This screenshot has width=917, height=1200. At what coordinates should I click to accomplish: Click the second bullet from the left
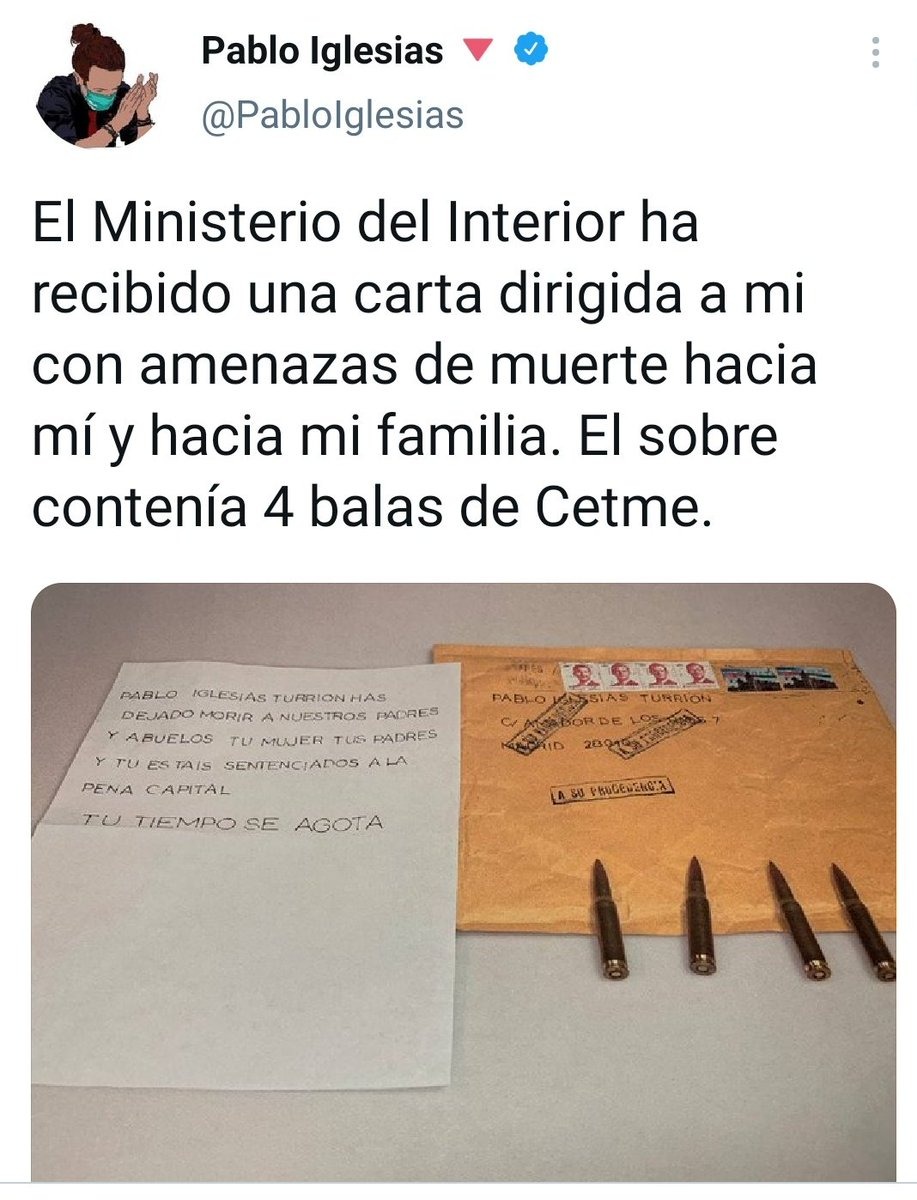pyautogui.click(x=700, y=914)
